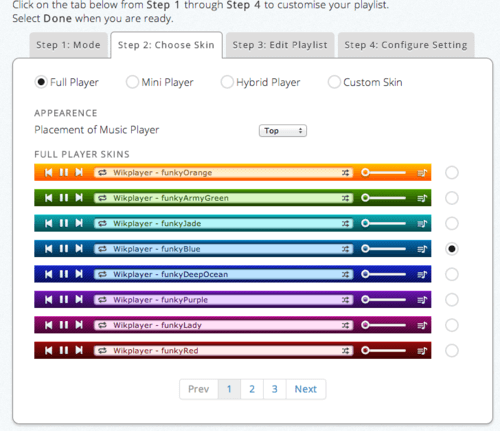
Task: Select the Mini Player radio option
Action: point(132,82)
